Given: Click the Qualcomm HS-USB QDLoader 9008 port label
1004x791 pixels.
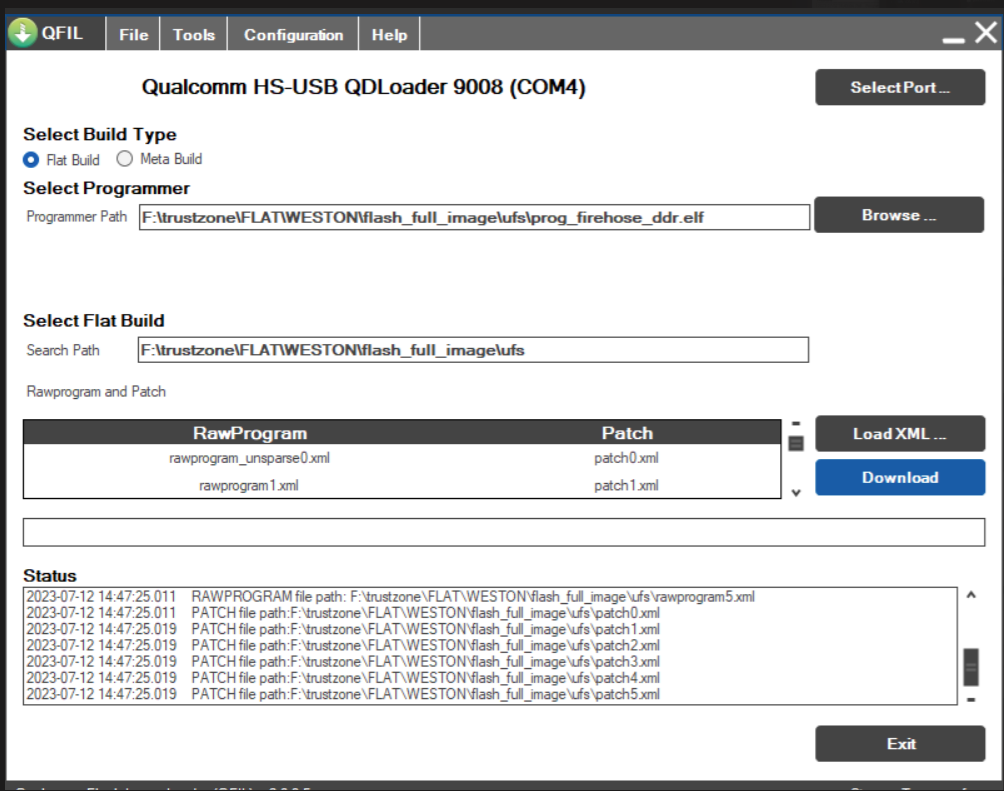Looking at the screenshot, I should click(364, 87).
